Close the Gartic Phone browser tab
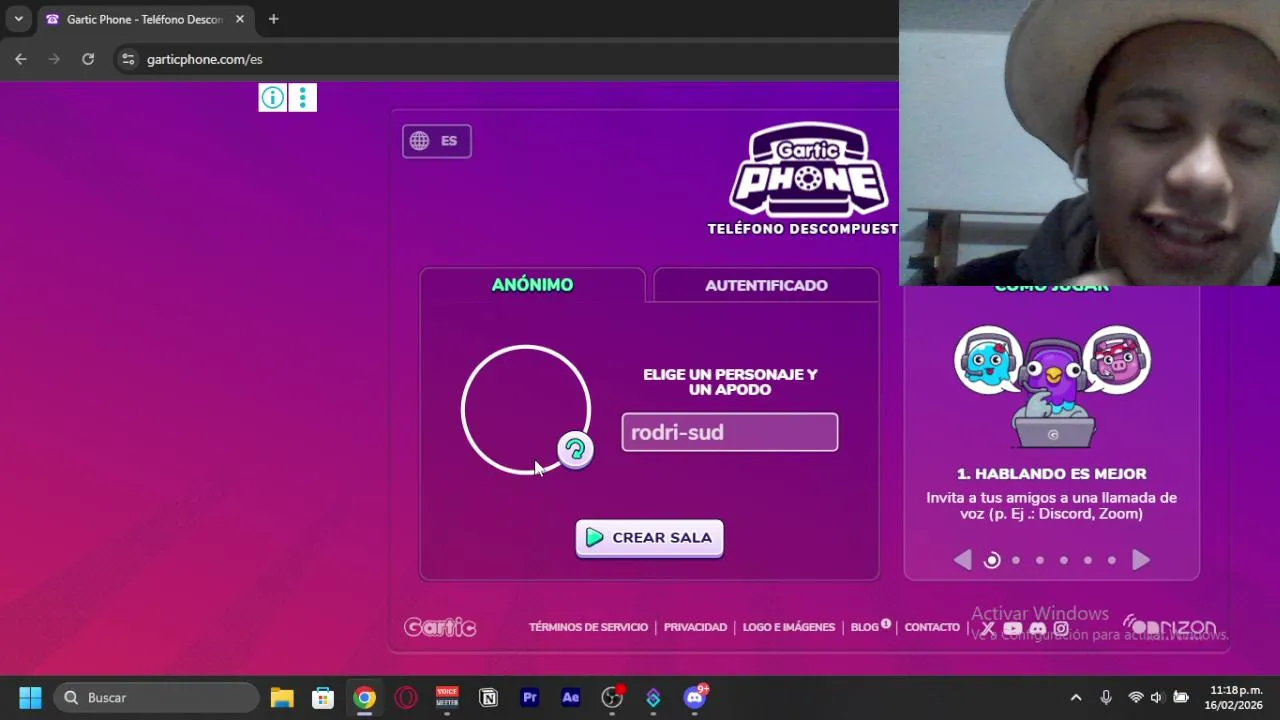Image resolution: width=1280 pixels, height=720 pixels. pos(240,19)
